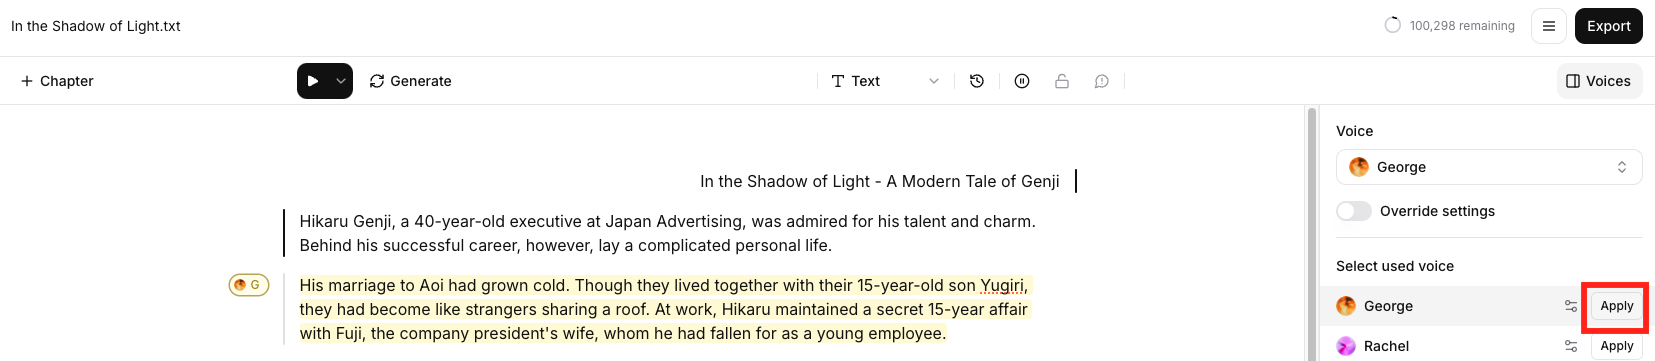Open George voice settings sliders icon
1655x361 pixels.
point(1571,306)
